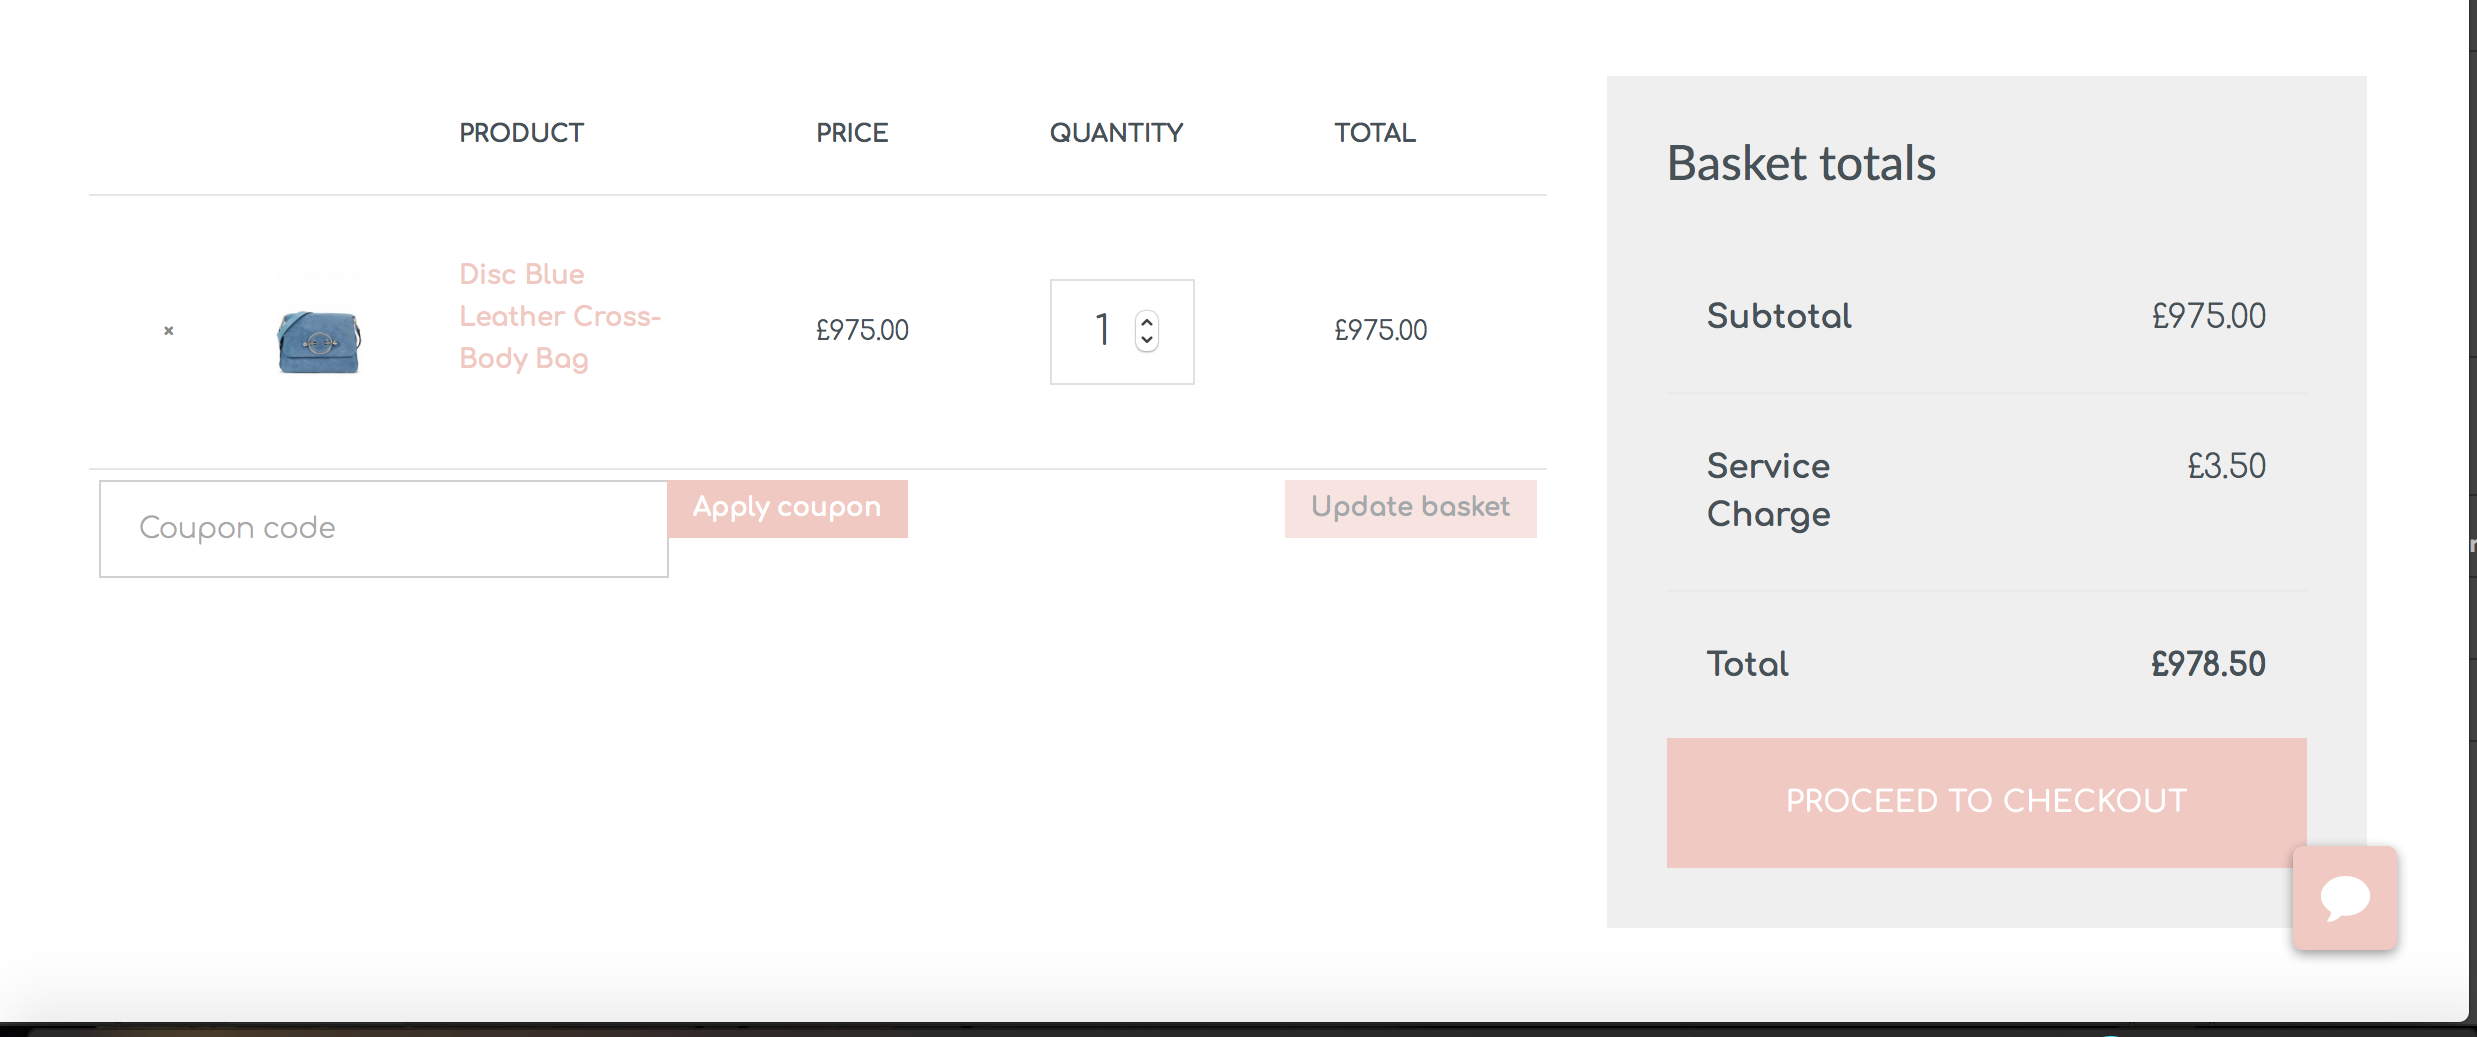Select the PRODUCT column header
This screenshot has width=2477, height=1037.
(x=521, y=133)
